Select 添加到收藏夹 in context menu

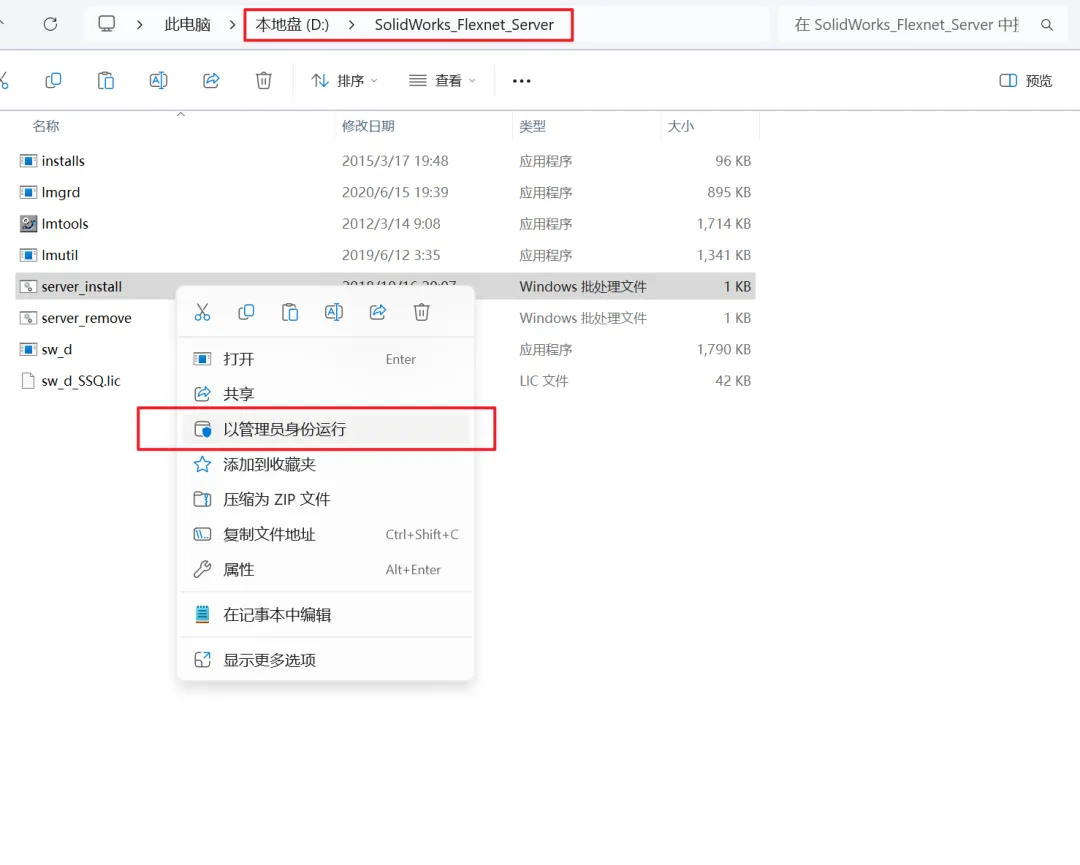(x=325, y=464)
